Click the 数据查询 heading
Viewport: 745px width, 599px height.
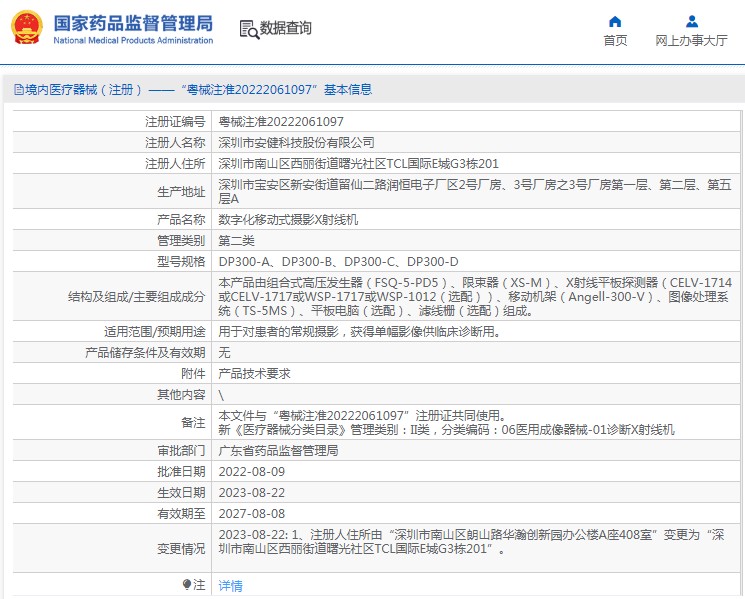click(286, 28)
